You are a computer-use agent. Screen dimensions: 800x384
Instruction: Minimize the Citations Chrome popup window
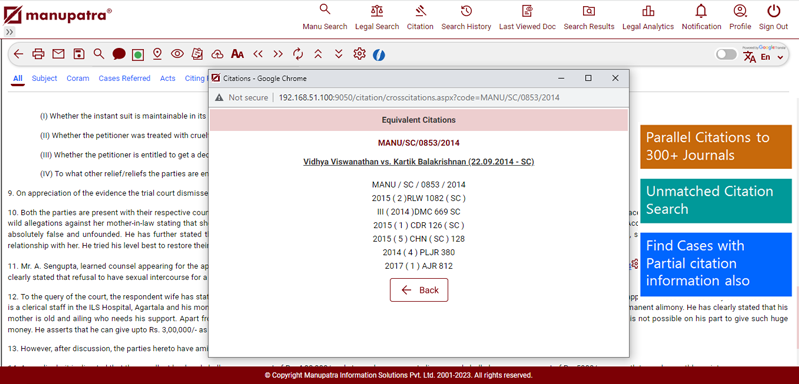click(561, 78)
